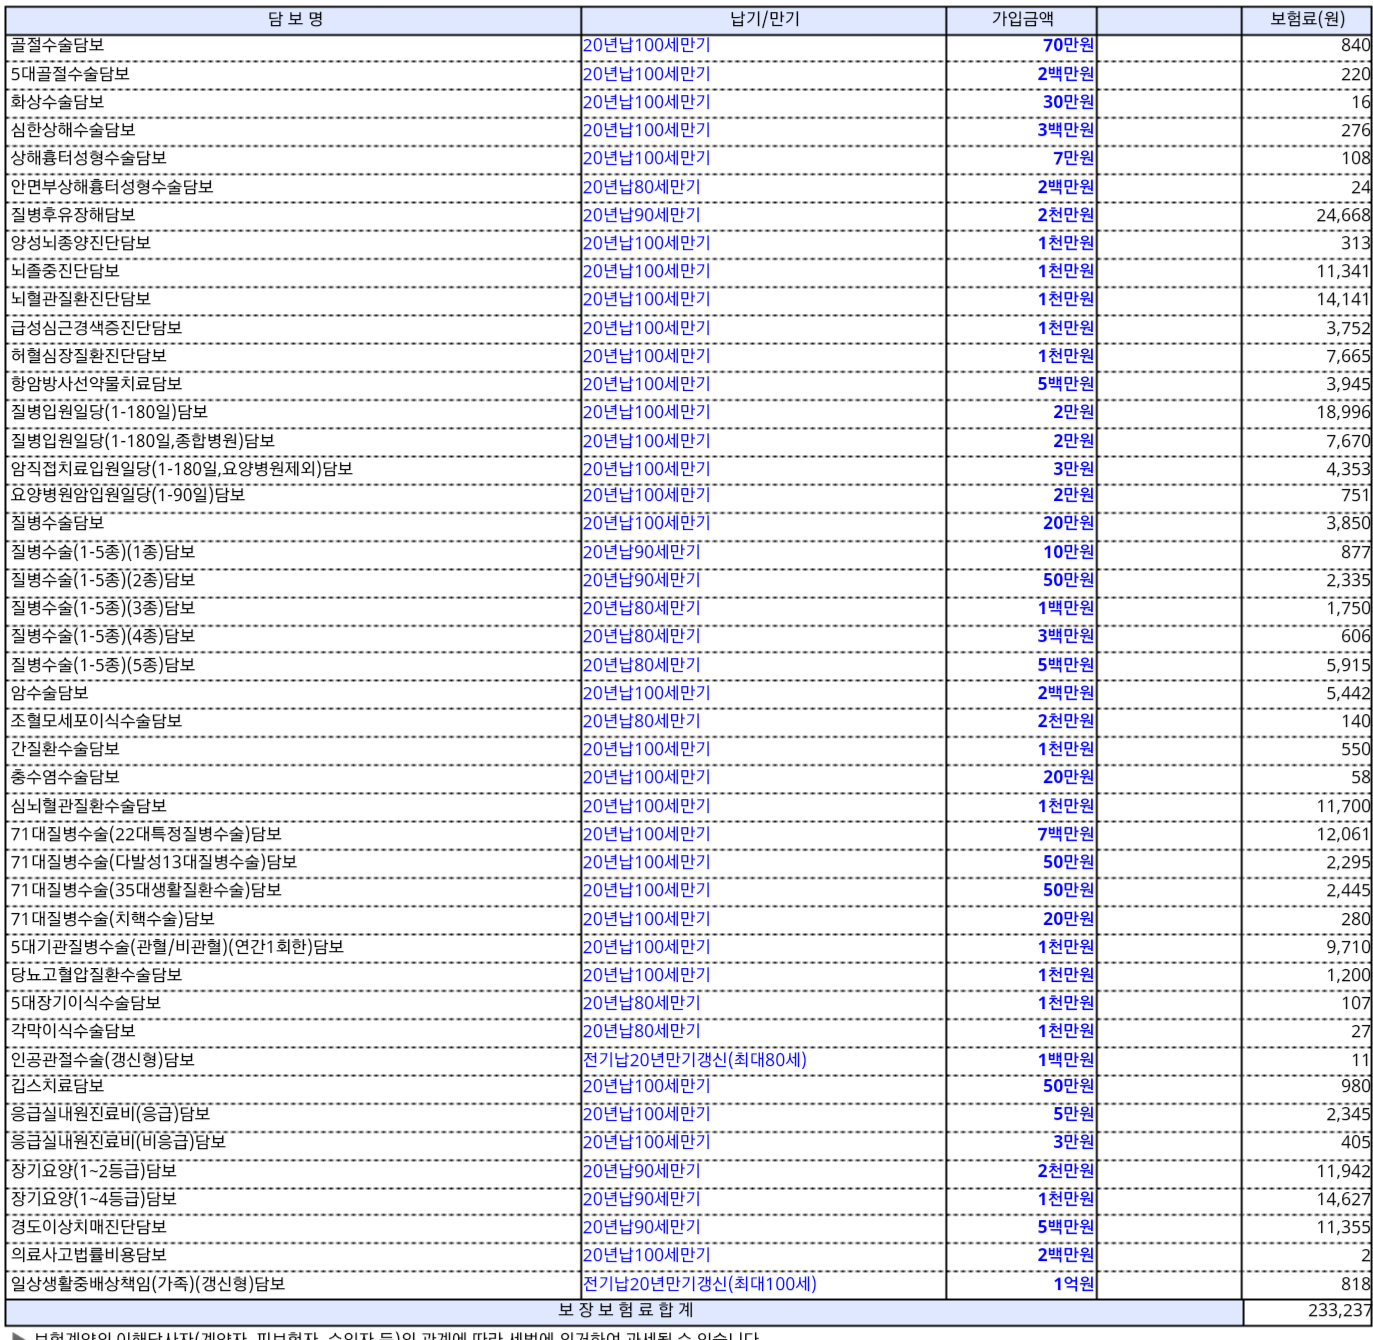Click 질병후유장해담보 coverage name
The height and width of the screenshot is (1340, 1373).
[73, 215]
